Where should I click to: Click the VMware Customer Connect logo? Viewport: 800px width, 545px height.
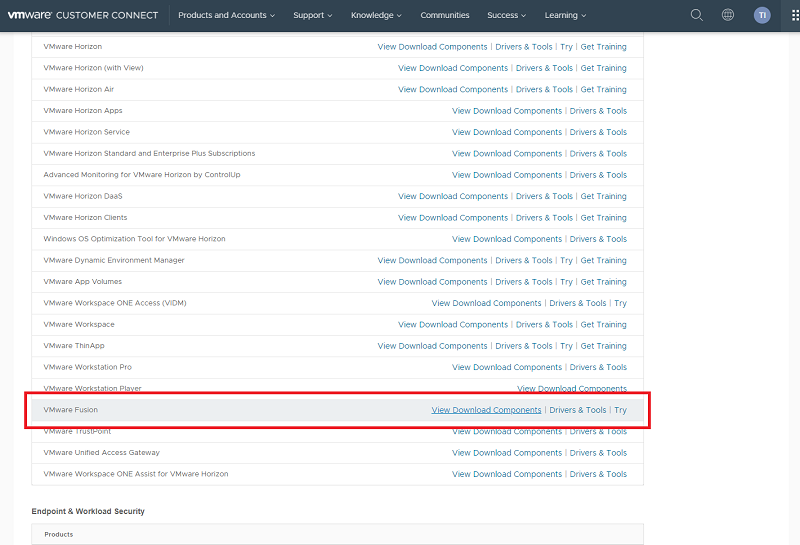[x=83, y=15]
